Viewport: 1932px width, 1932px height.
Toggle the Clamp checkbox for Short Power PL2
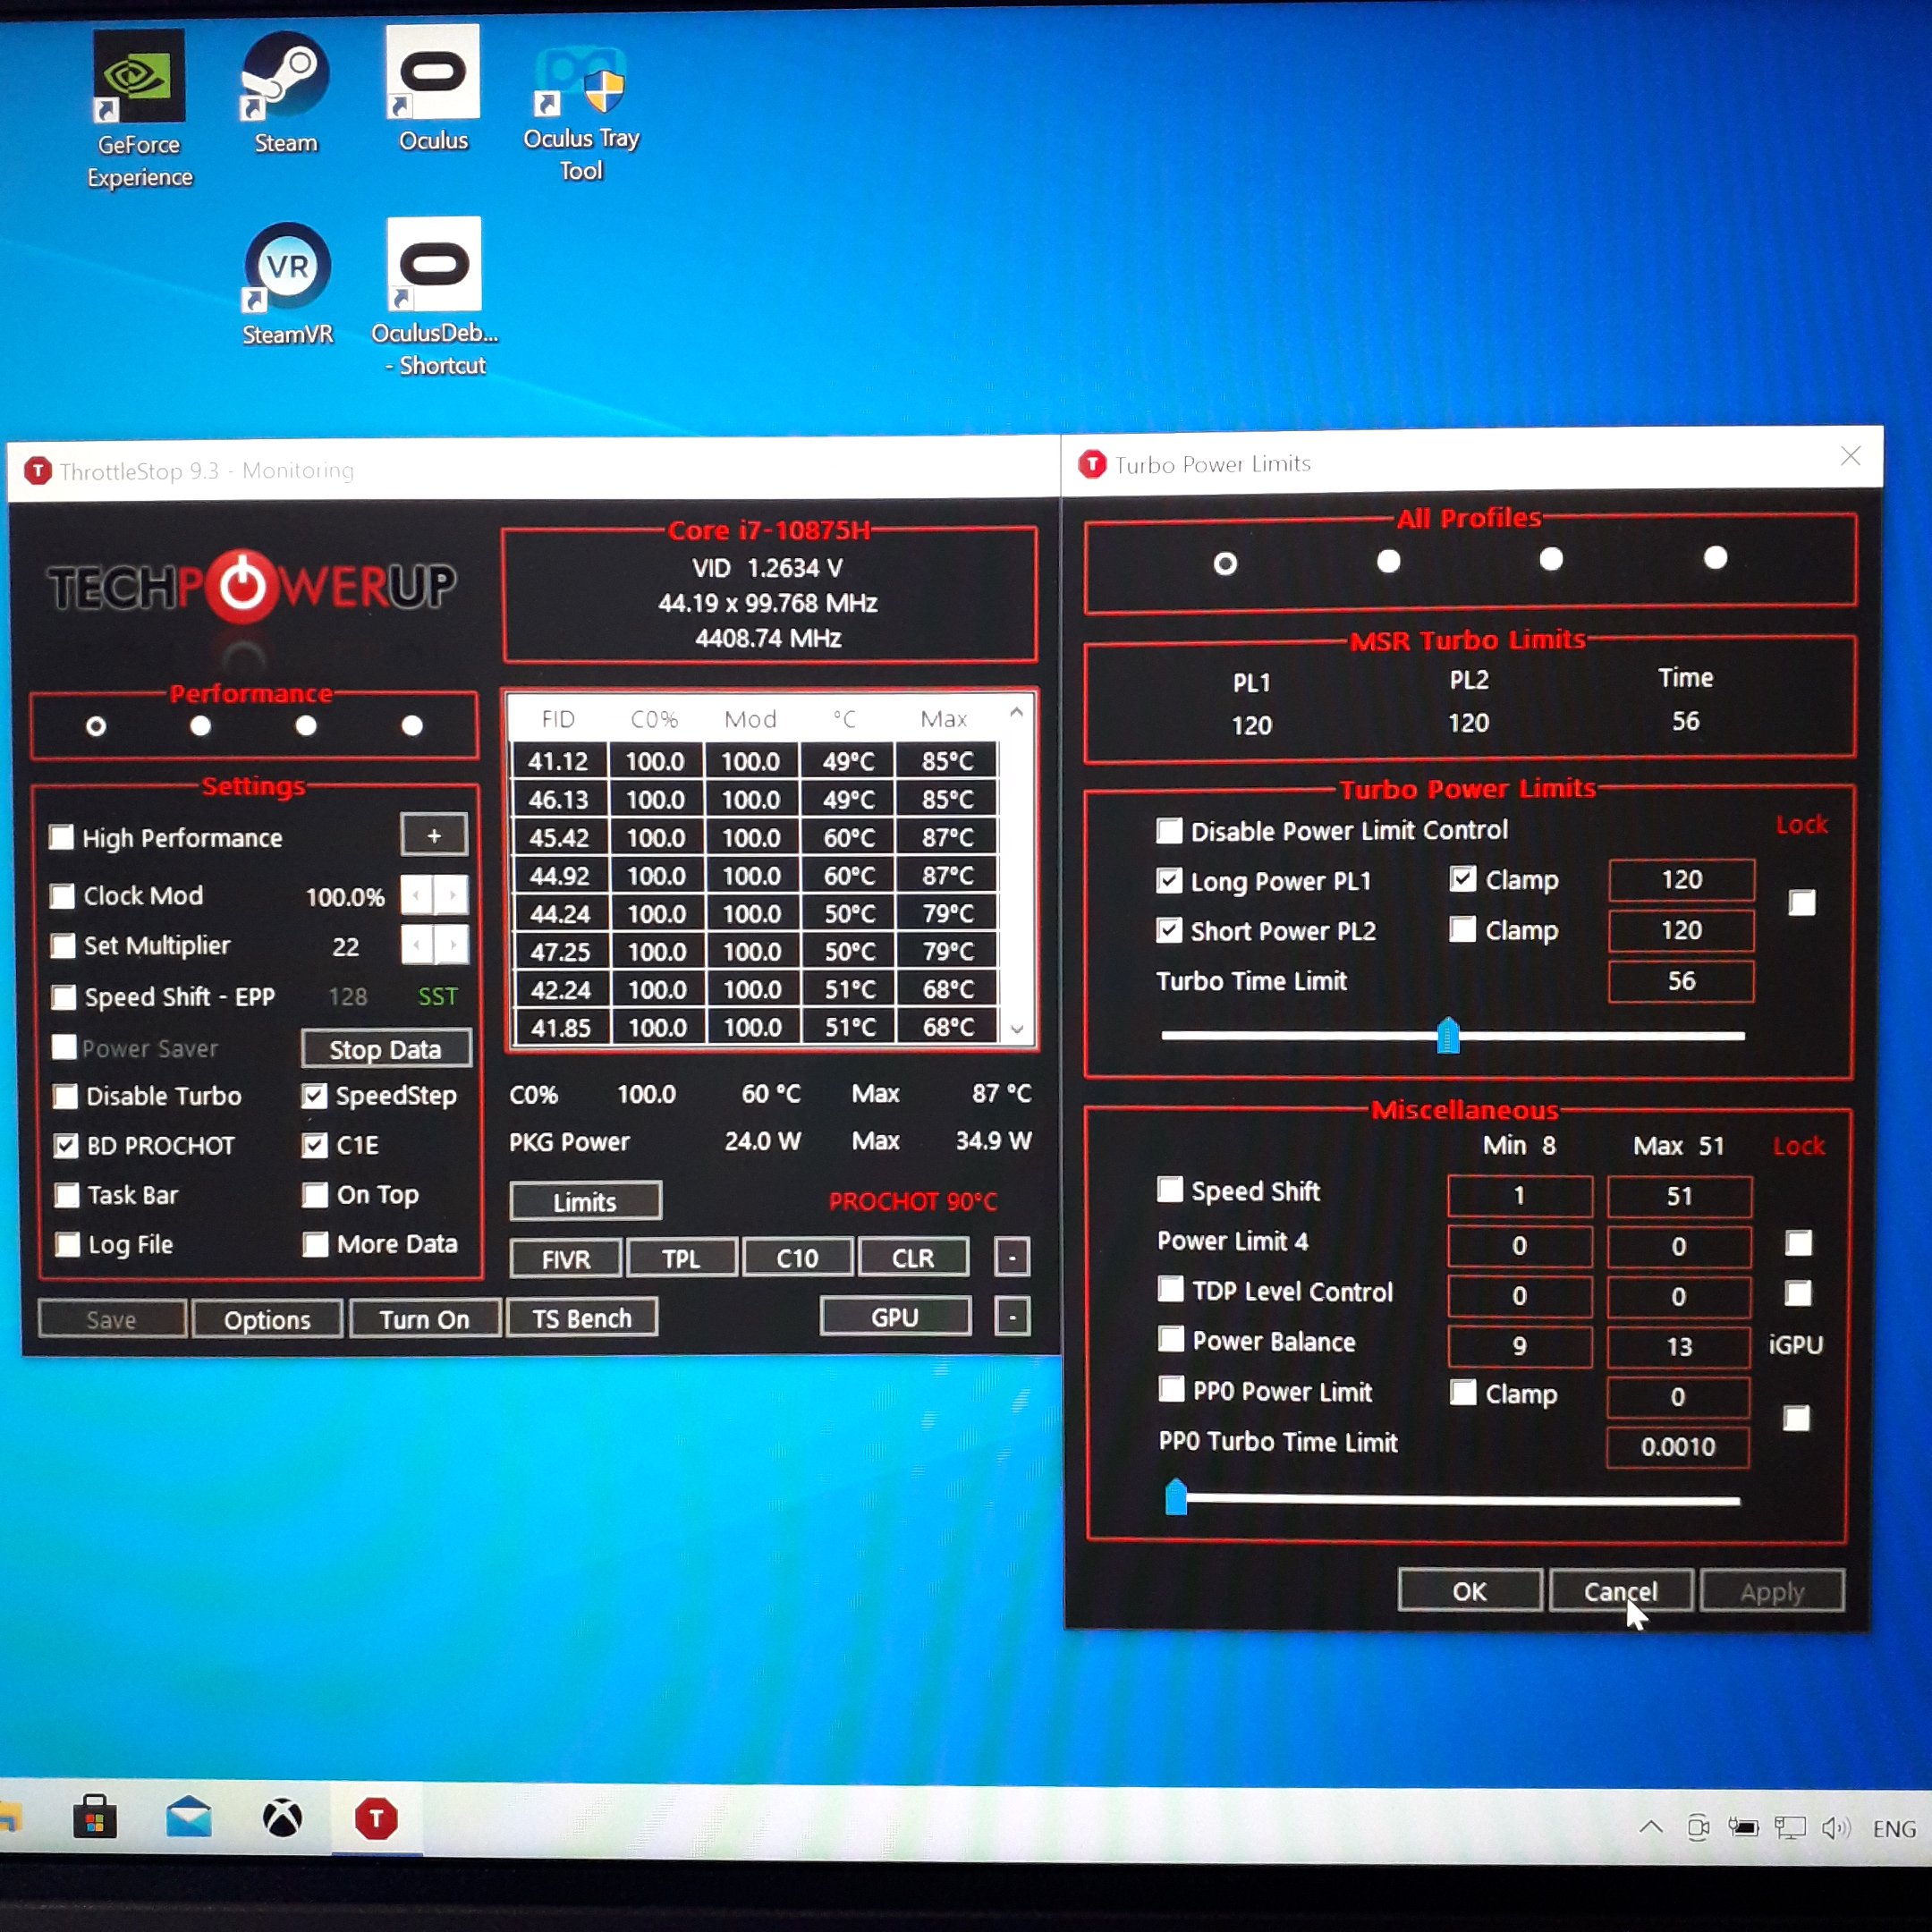point(1462,929)
